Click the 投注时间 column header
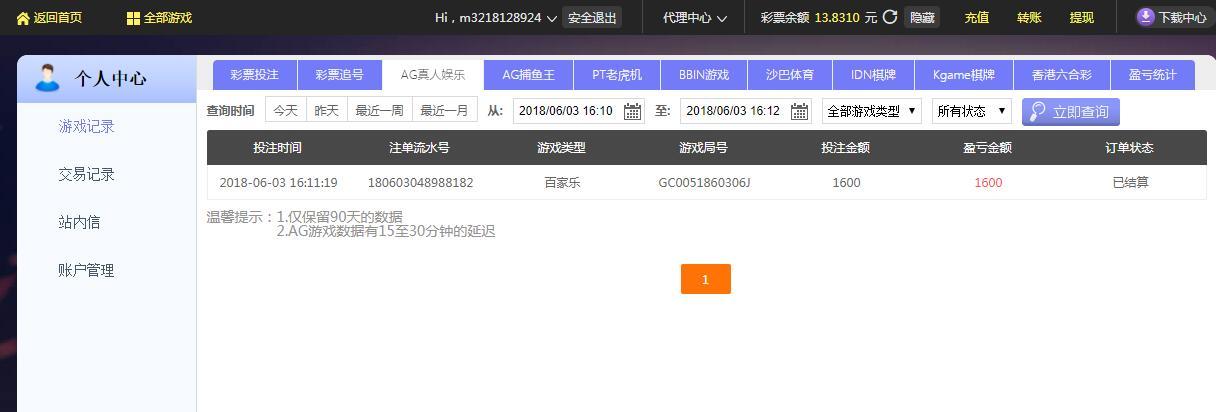The height and width of the screenshot is (412, 1216). click(x=277, y=148)
